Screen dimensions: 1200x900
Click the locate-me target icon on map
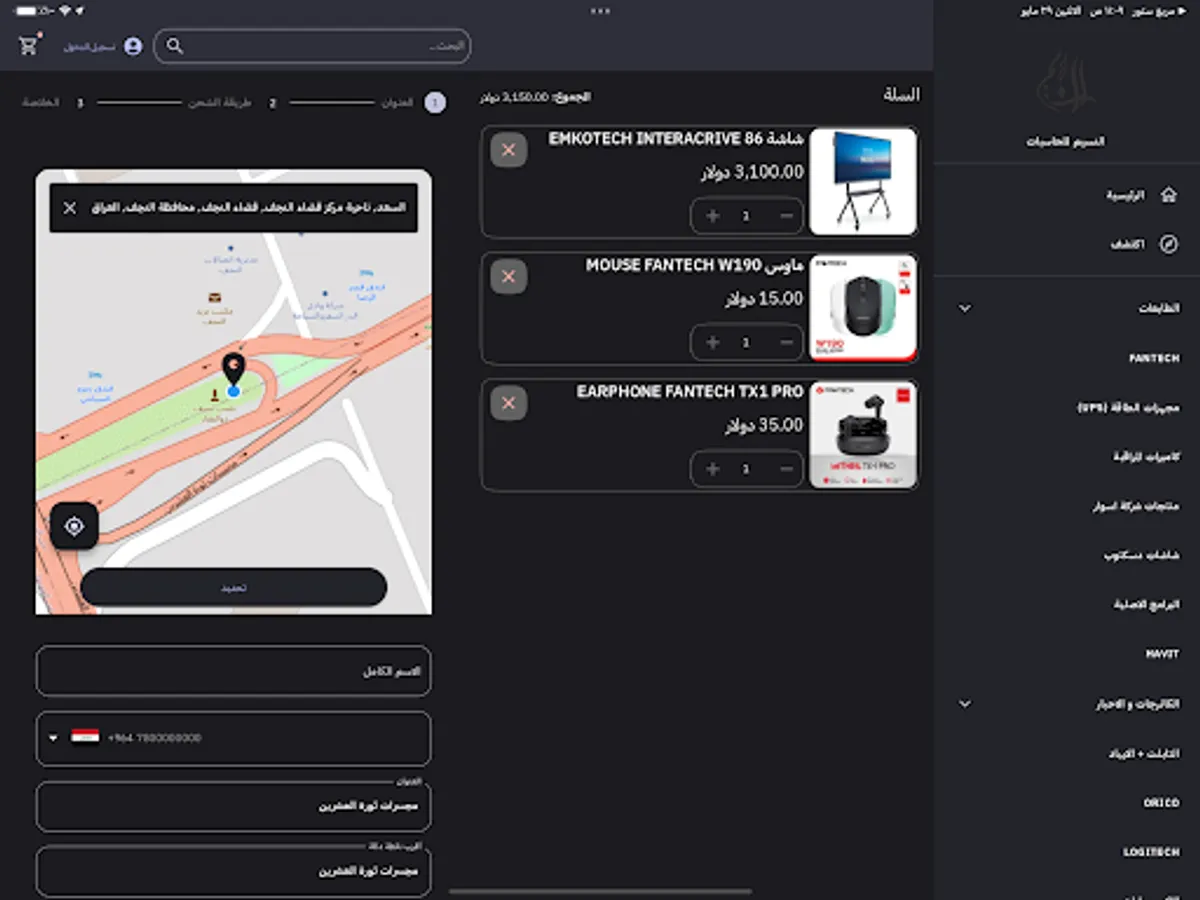[74, 526]
